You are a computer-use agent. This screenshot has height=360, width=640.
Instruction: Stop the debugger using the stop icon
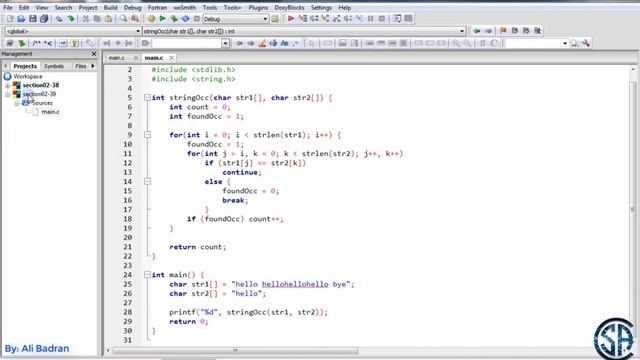tap(382, 19)
